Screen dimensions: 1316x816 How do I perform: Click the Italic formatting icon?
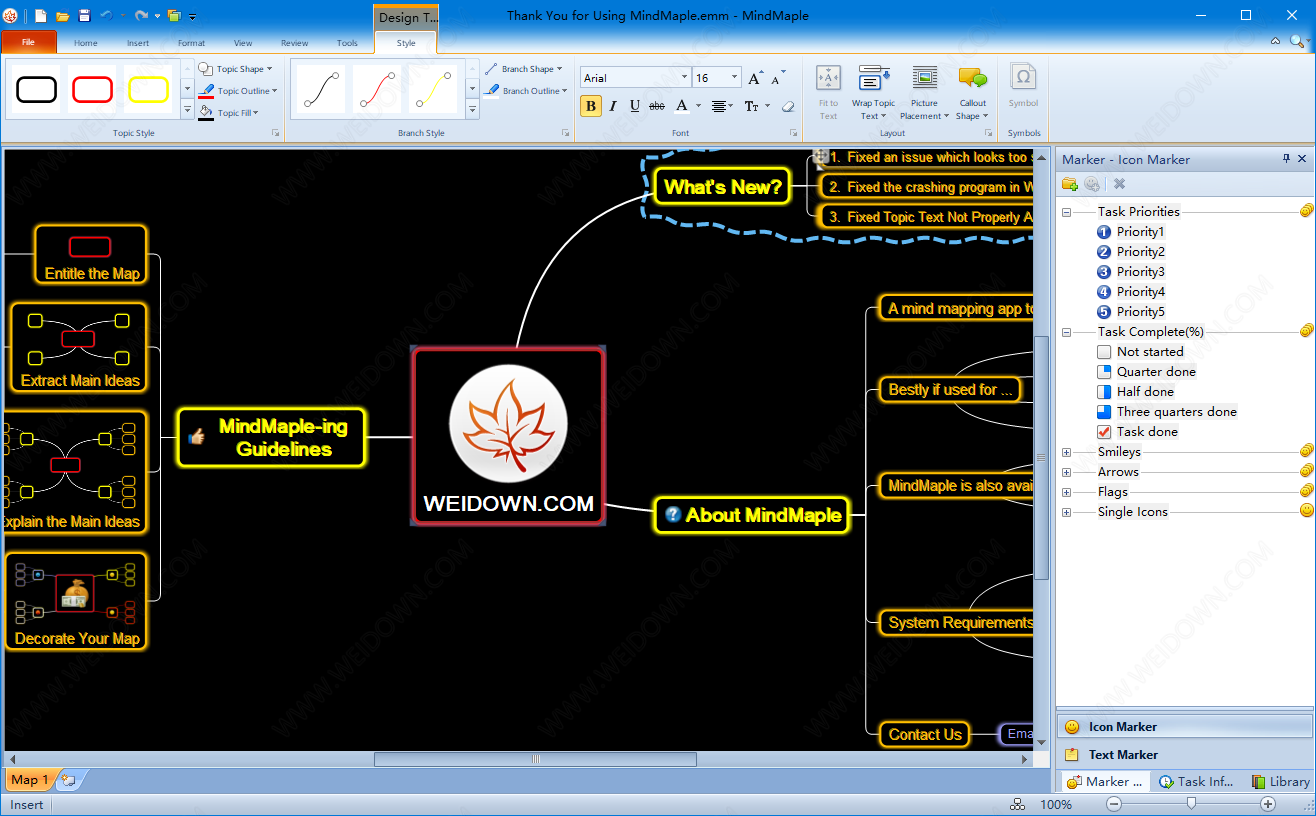coord(613,106)
